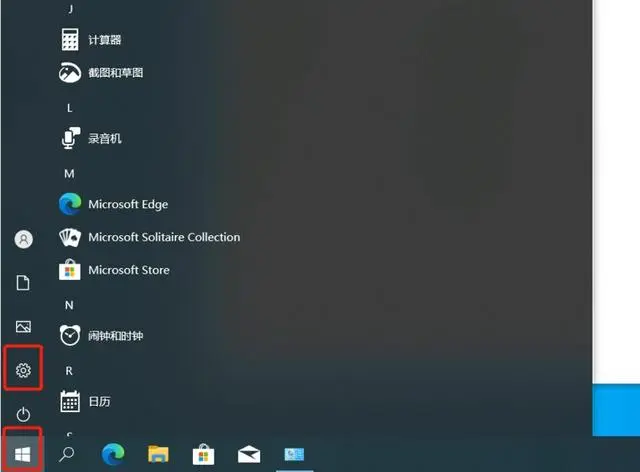The width and height of the screenshot is (640, 472).
Task: Open Microsoft Solitaire Collection
Action: pos(163,237)
